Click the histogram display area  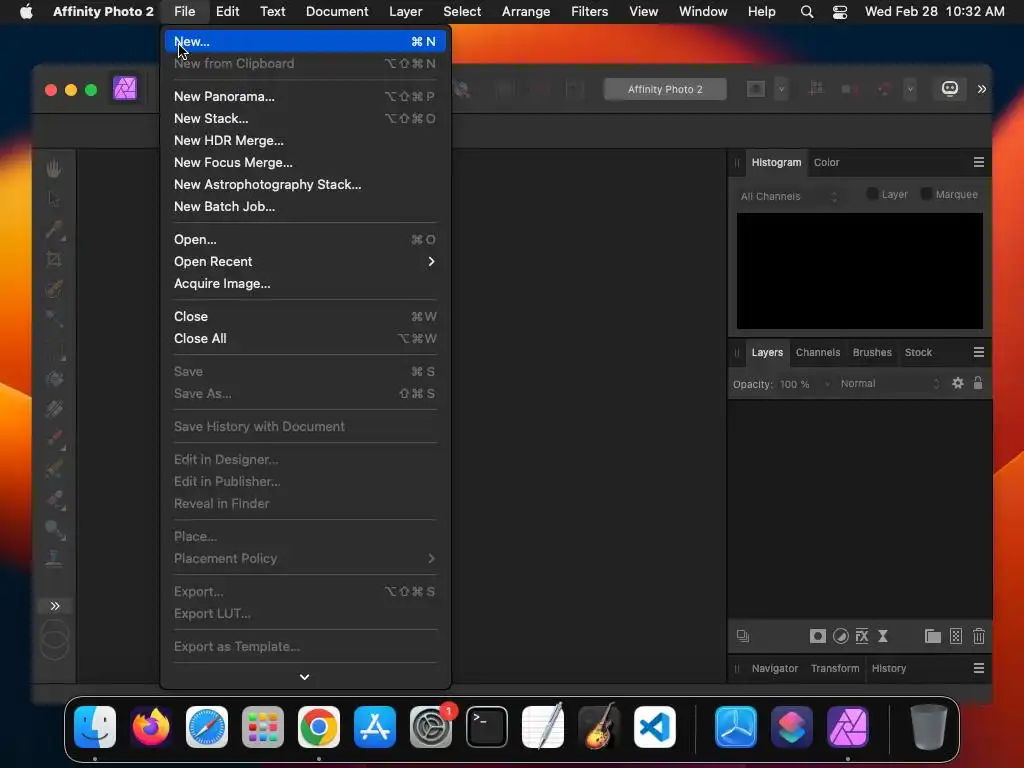pyautogui.click(x=859, y=271)
